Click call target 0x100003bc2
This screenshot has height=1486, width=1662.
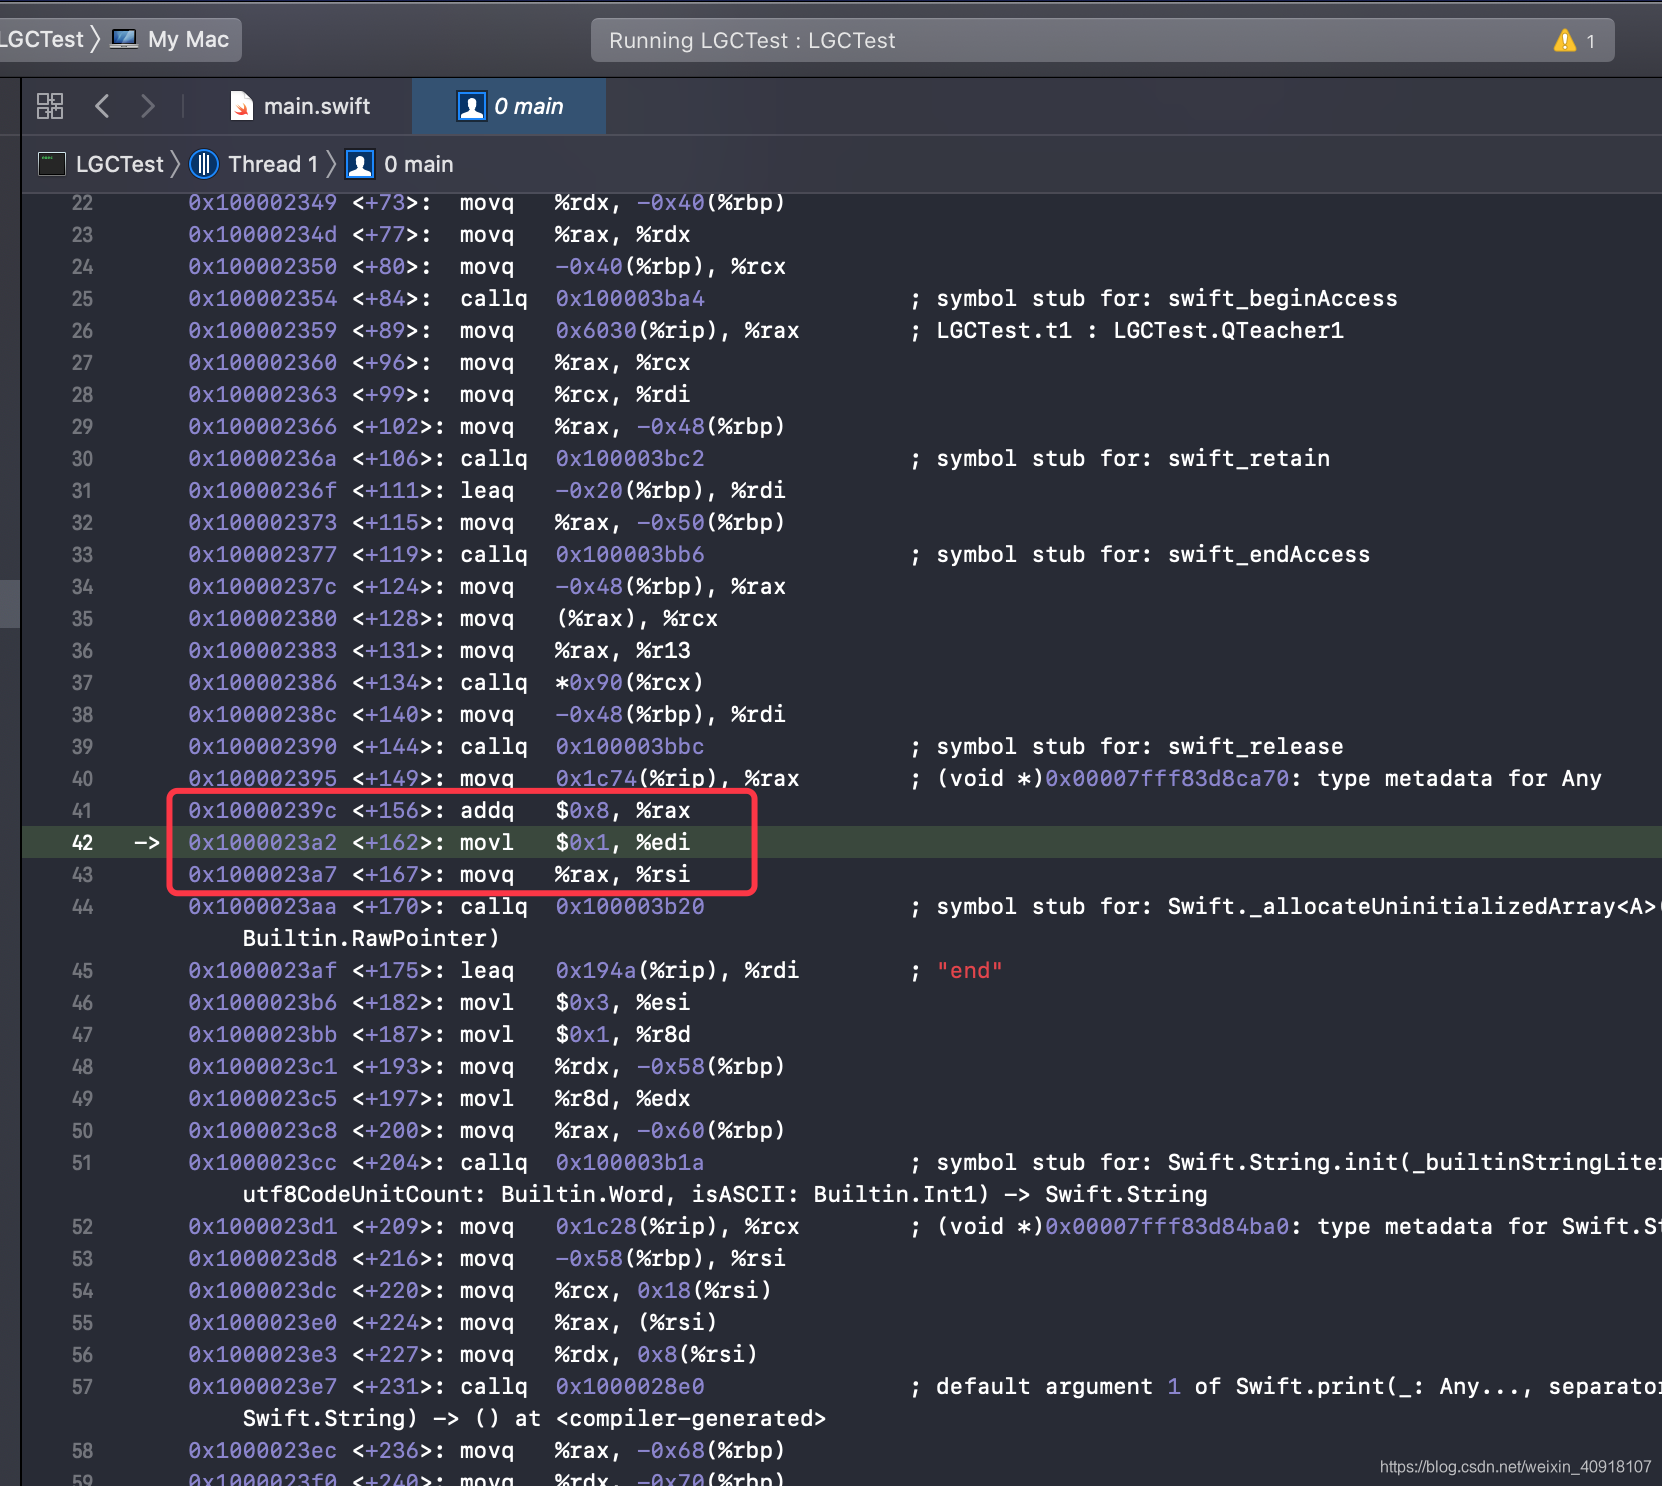coord(630,459)
